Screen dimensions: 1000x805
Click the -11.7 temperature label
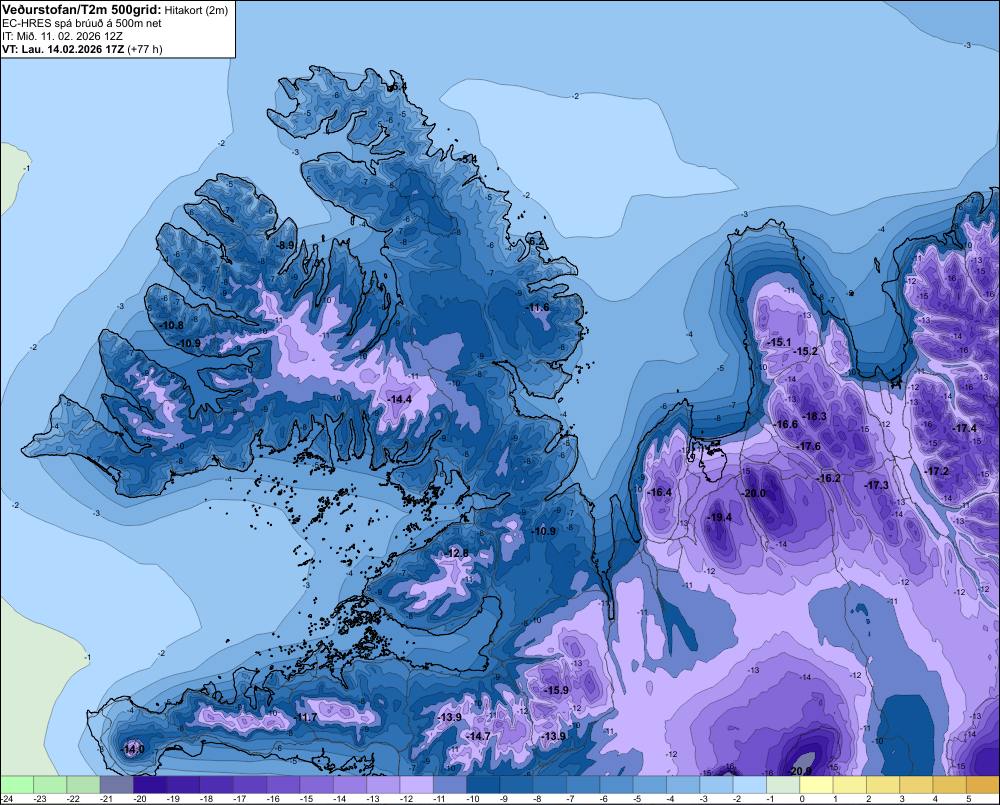[305, 717]
